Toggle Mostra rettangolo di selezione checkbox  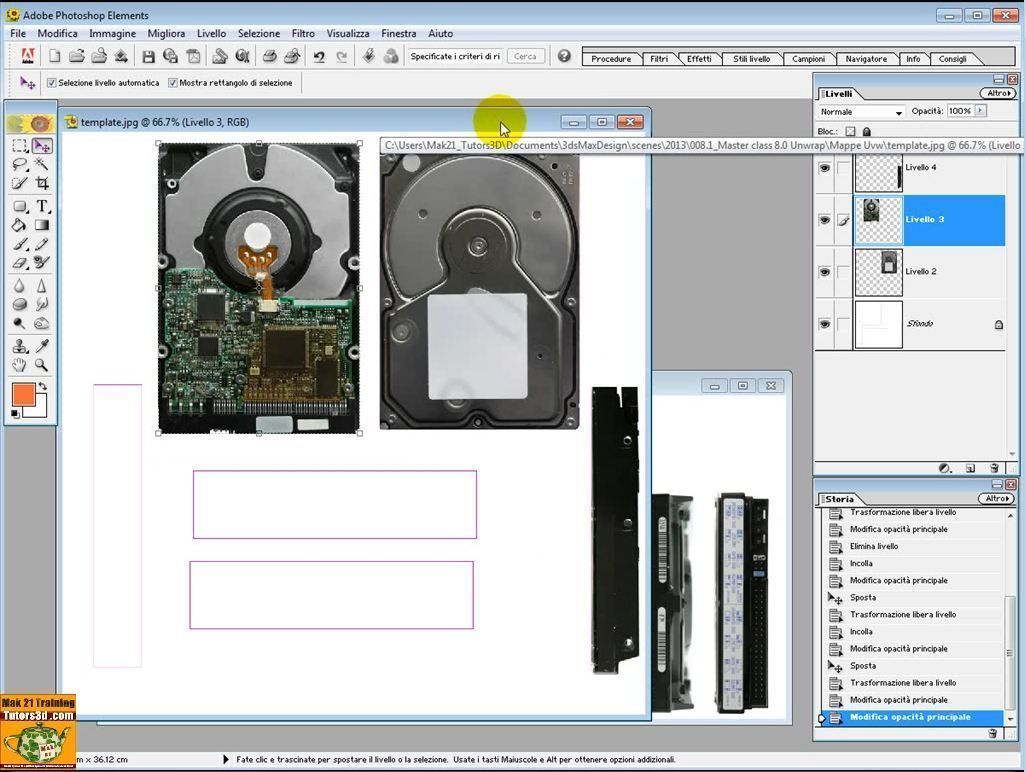[173, 83]
